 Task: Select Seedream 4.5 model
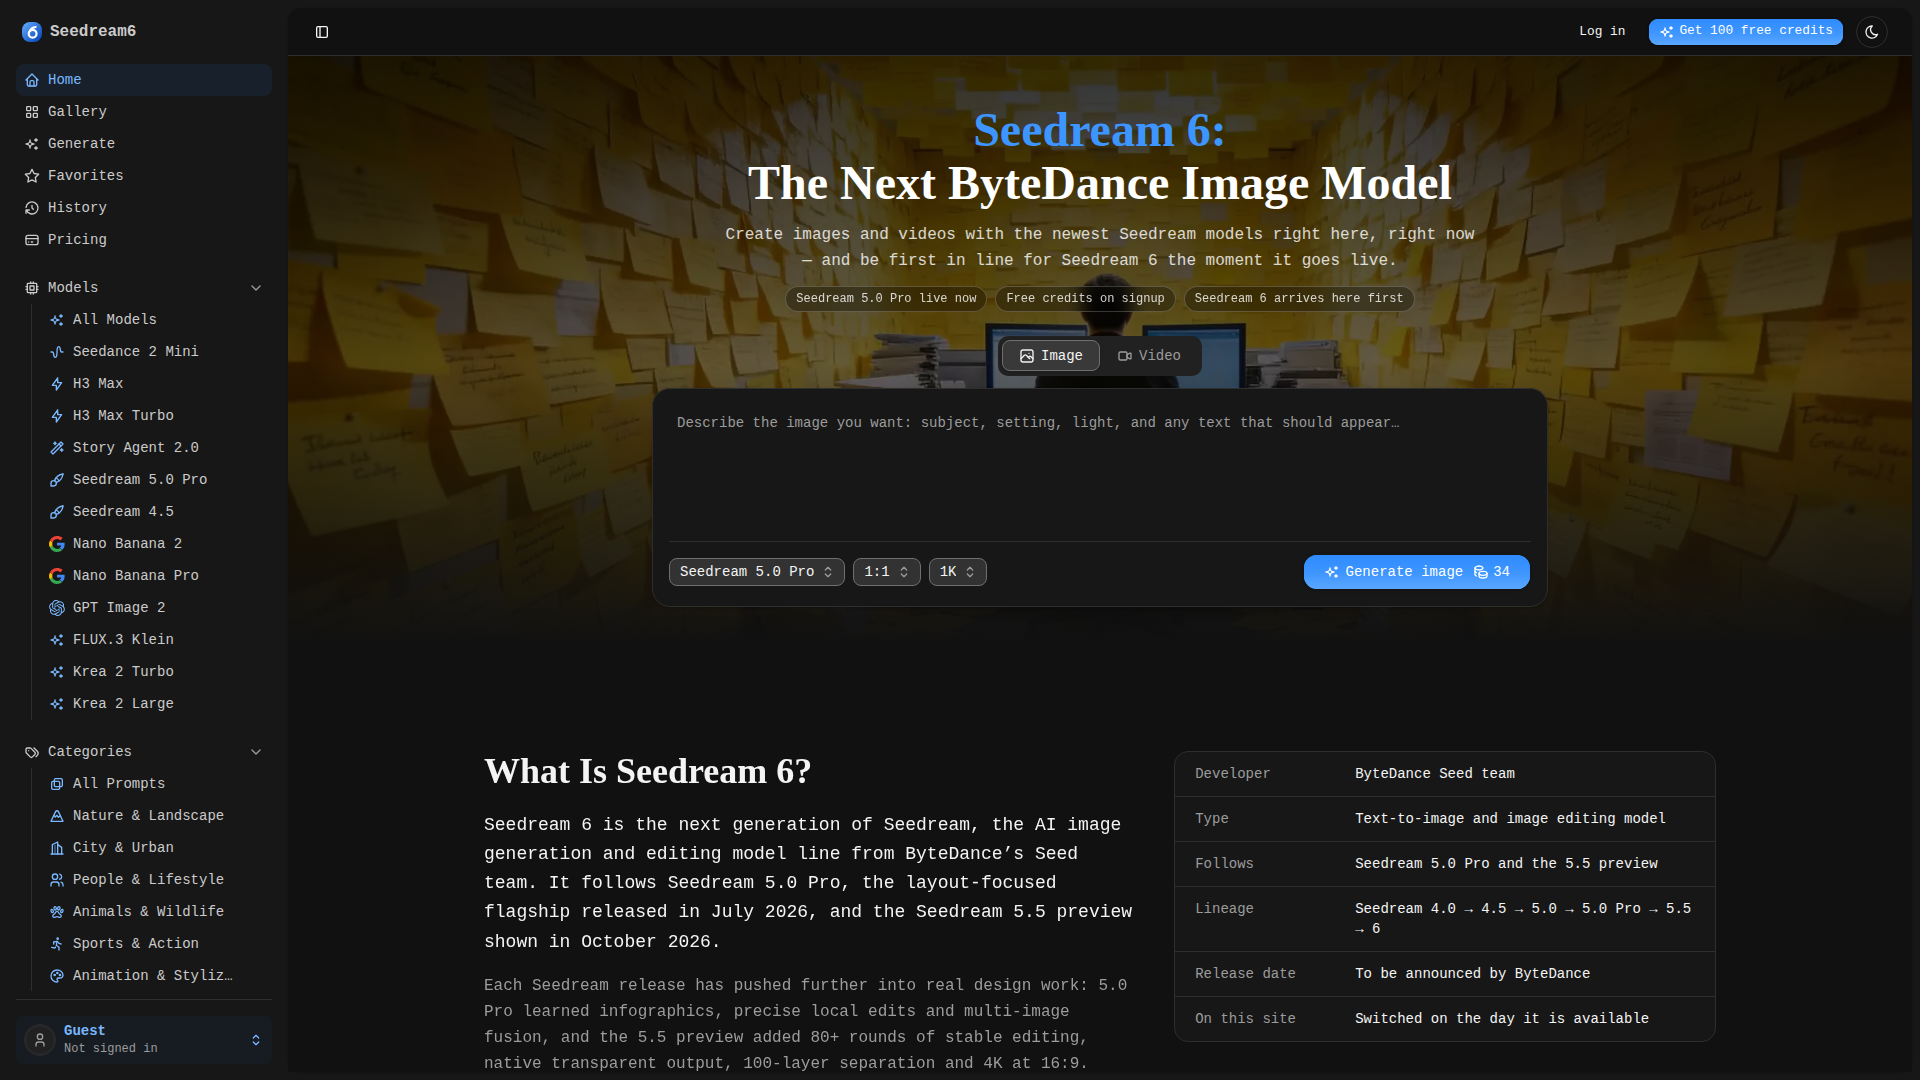156,512
